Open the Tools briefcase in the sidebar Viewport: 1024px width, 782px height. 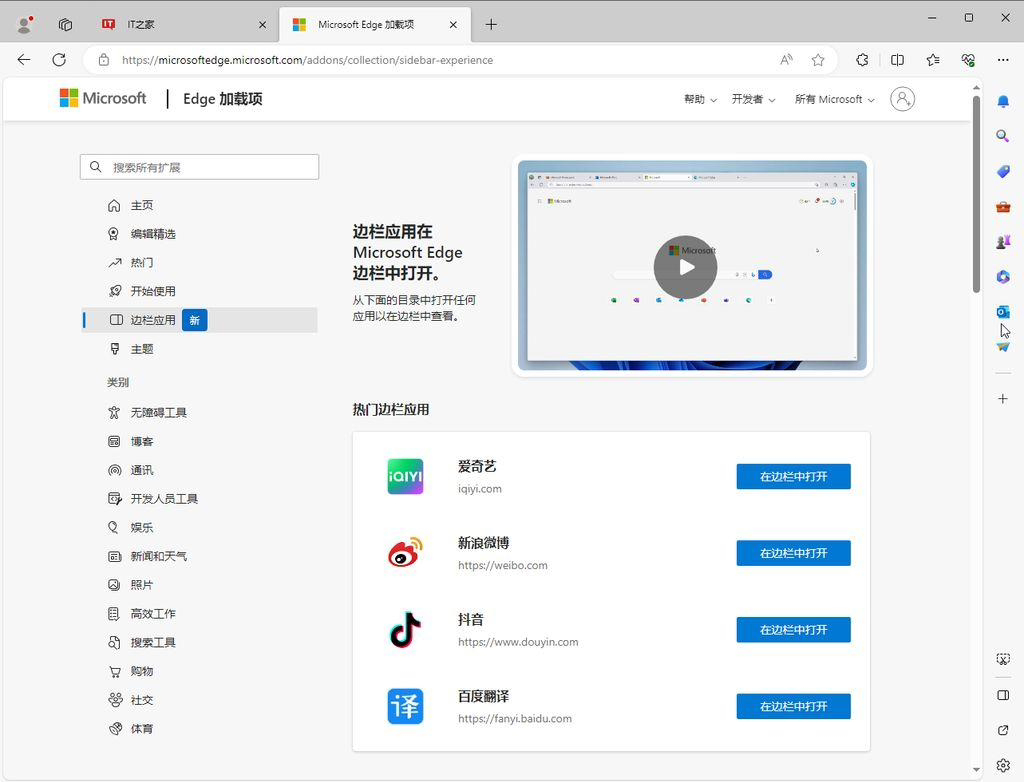[x=1003, y=207]
